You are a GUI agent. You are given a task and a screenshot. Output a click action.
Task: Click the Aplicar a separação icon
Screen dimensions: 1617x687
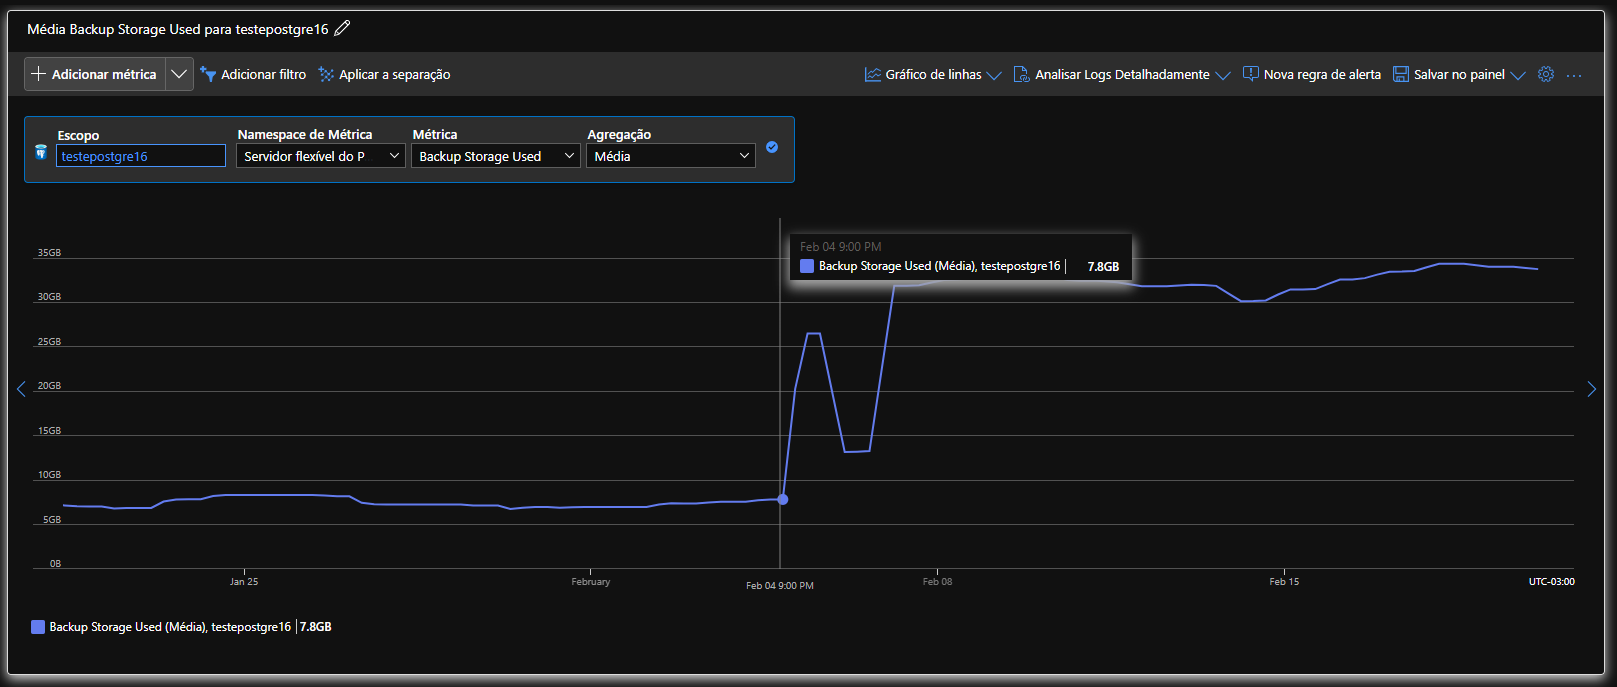click(326, 74)
